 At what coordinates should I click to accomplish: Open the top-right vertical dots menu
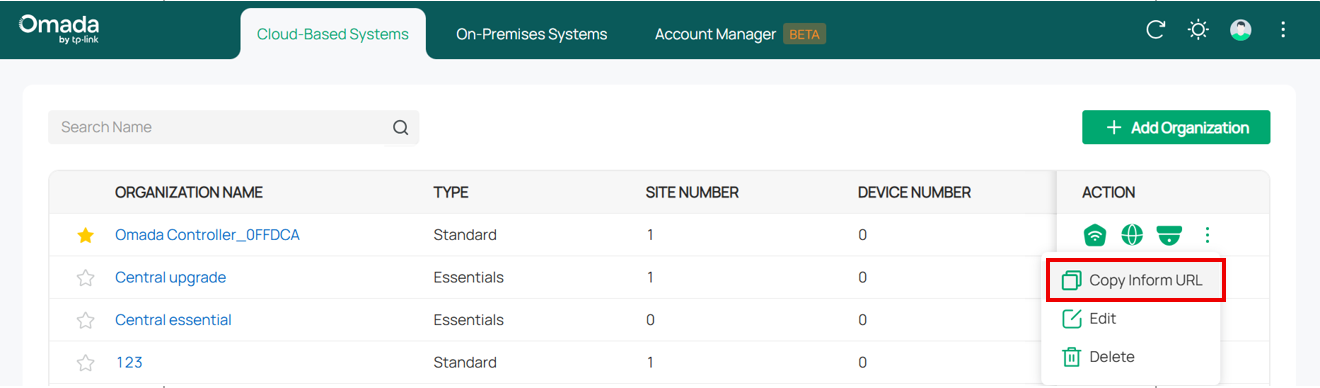point(1283,30)
